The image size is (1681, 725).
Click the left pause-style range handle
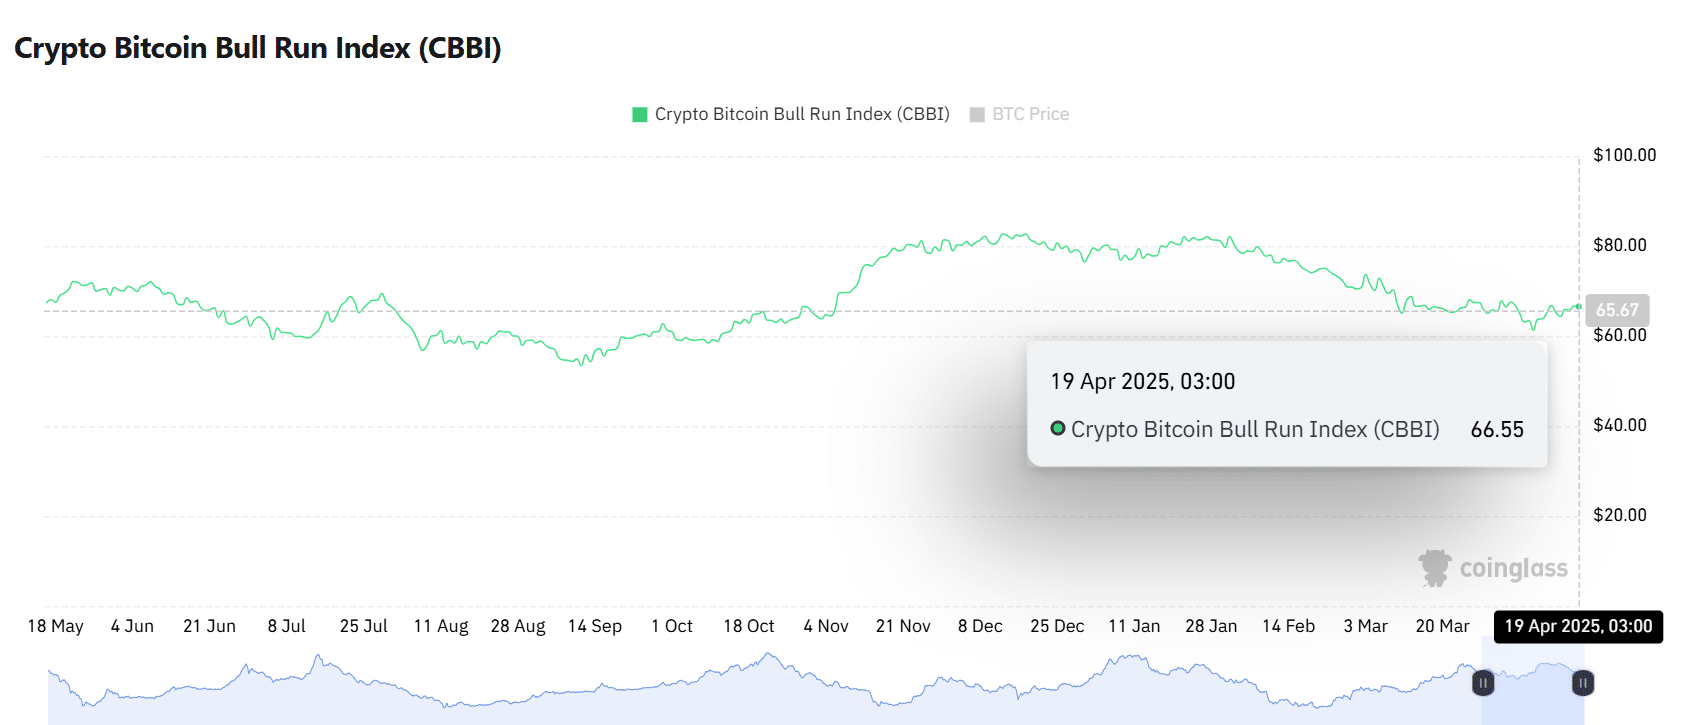(1483, 683)
